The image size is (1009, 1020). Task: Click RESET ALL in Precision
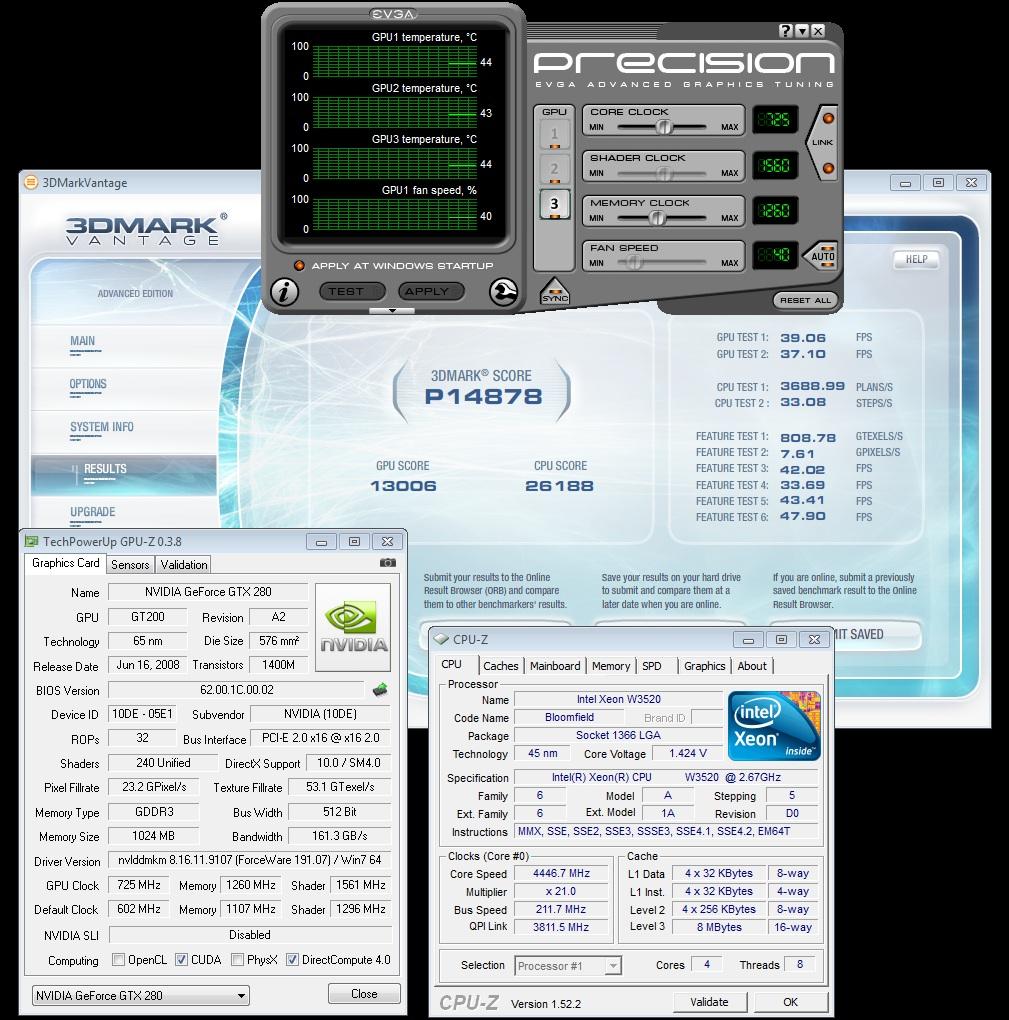[x=805, y=300]
